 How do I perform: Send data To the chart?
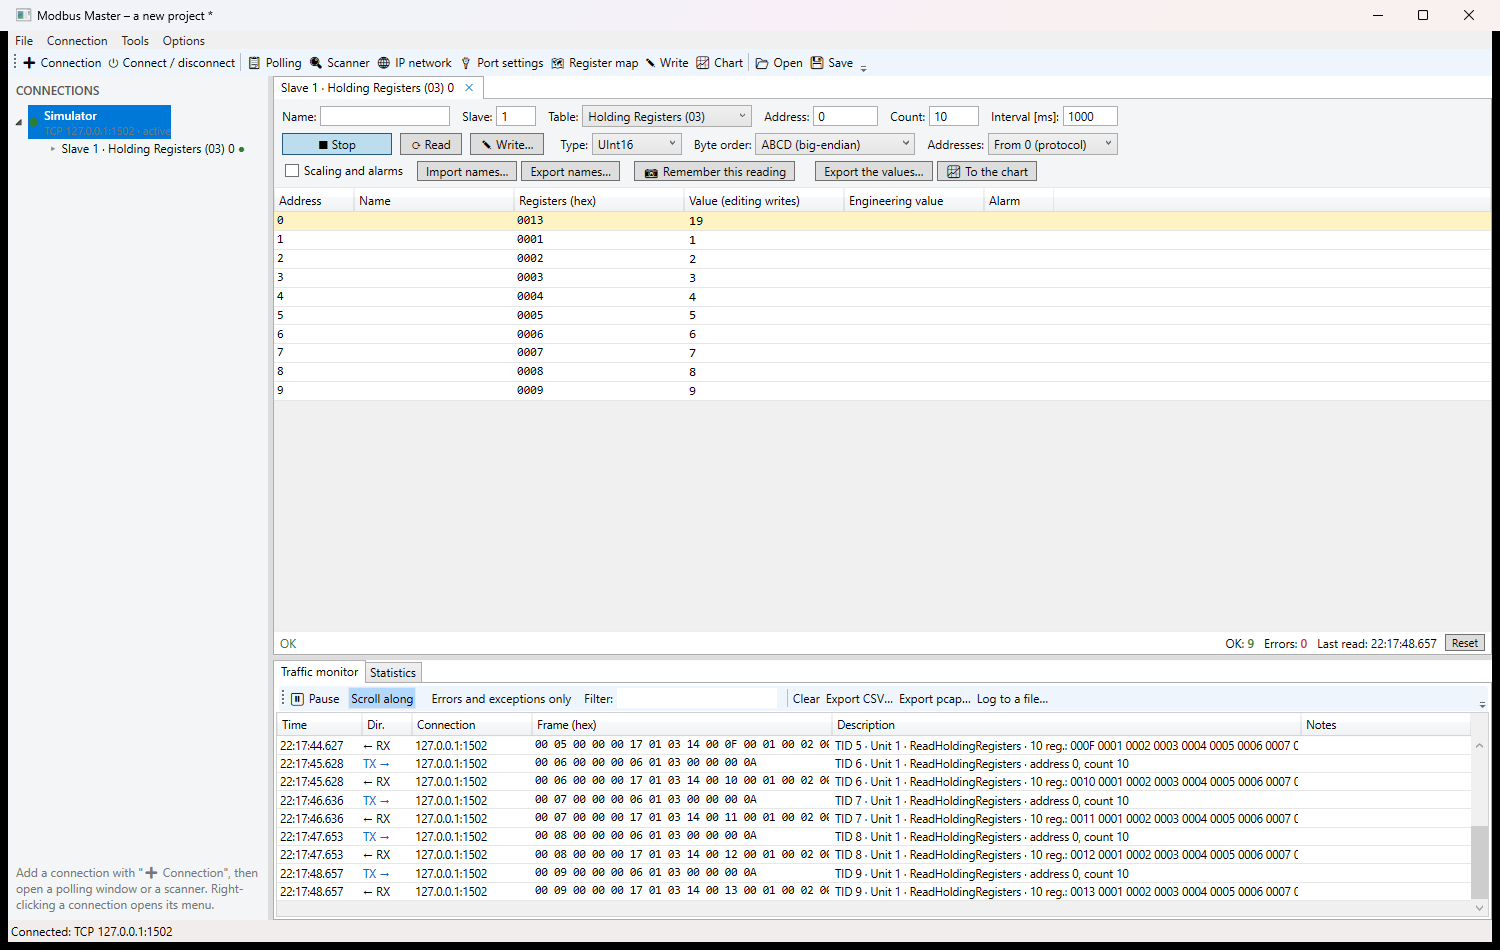click(x=987, y=172)
